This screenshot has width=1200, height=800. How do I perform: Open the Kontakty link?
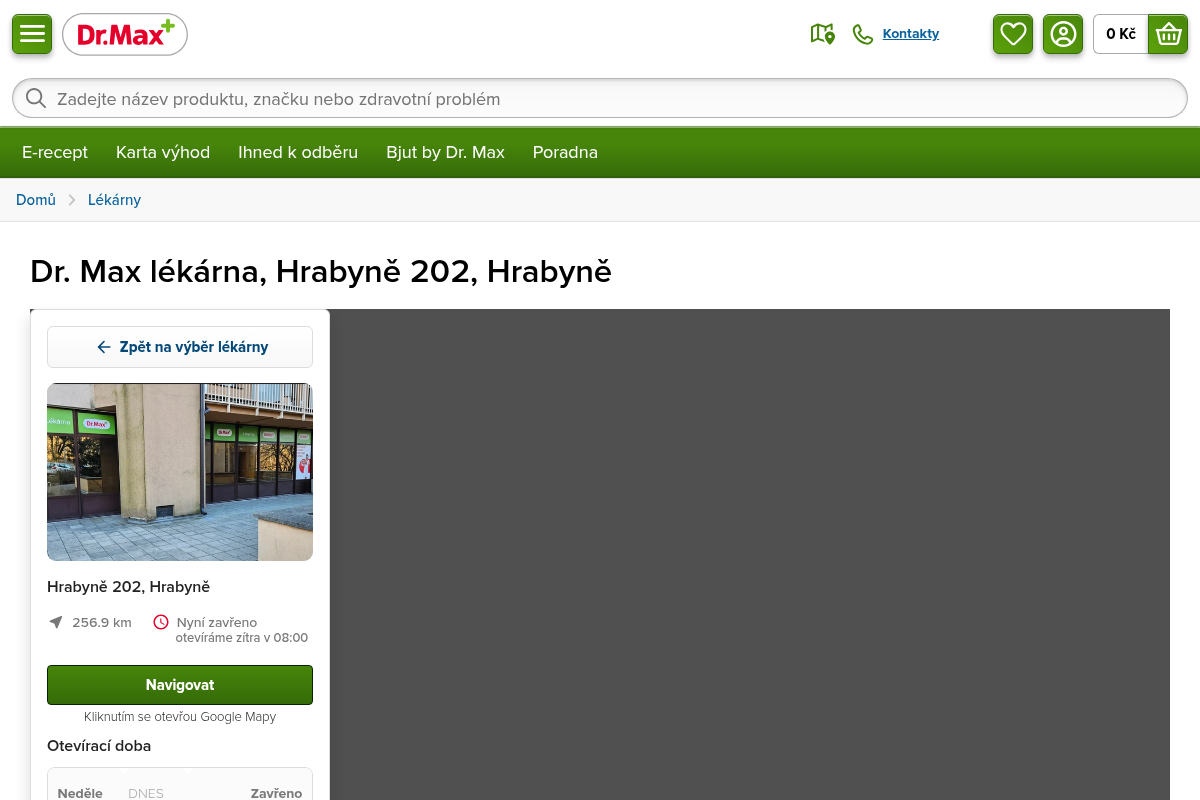coord(911,34)
